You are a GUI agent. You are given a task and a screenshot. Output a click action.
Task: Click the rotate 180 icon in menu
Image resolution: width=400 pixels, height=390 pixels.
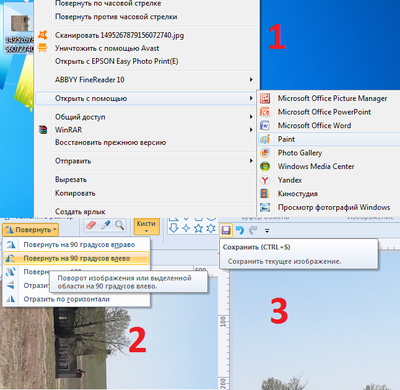11,272
